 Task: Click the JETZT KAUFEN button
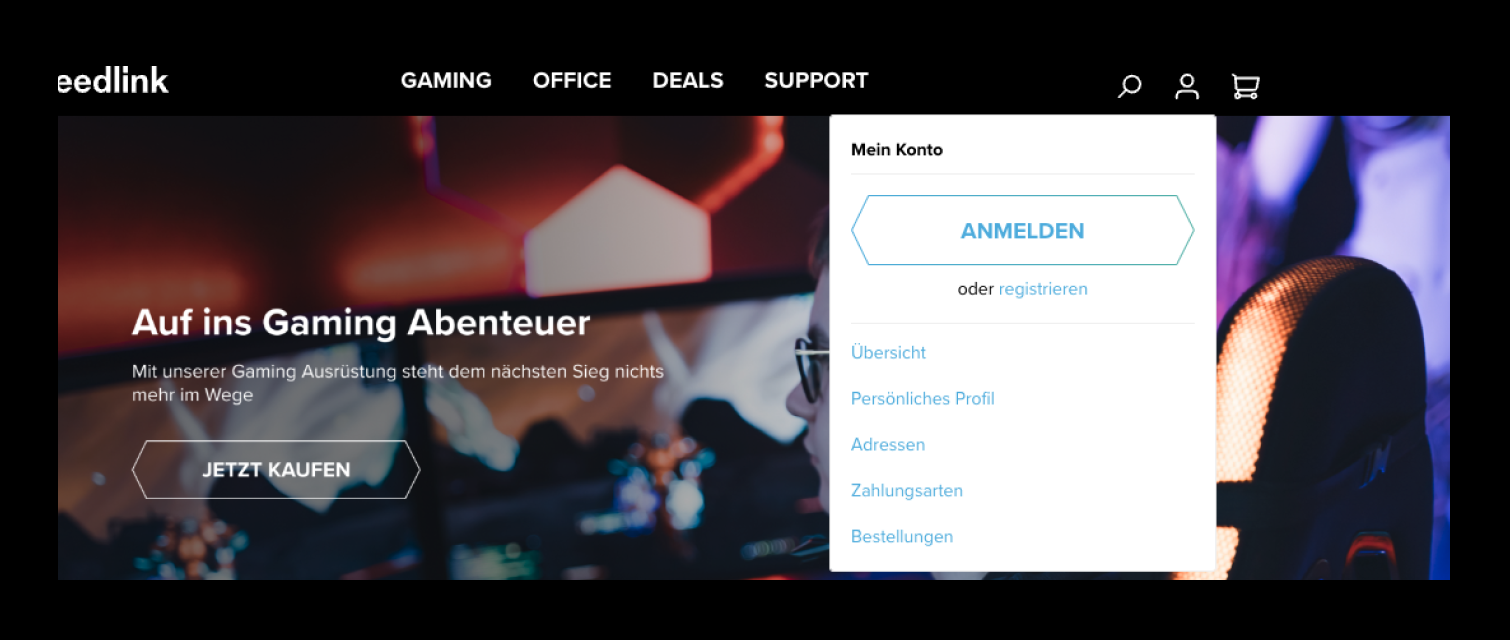point(276,469)
